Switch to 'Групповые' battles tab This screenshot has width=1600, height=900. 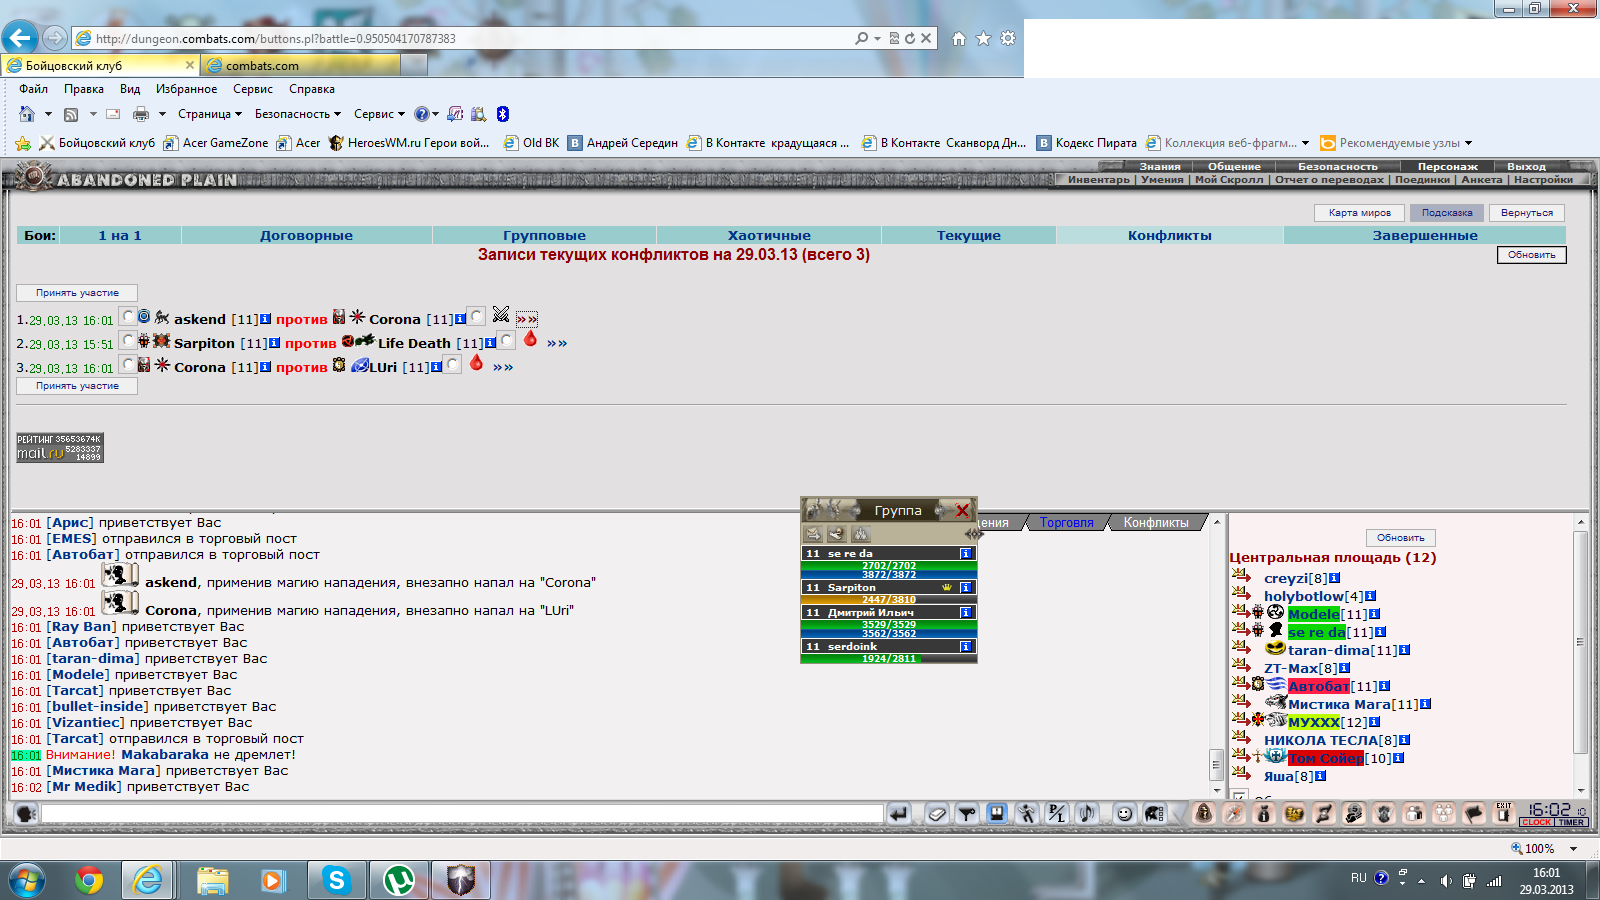click(544, 236)
